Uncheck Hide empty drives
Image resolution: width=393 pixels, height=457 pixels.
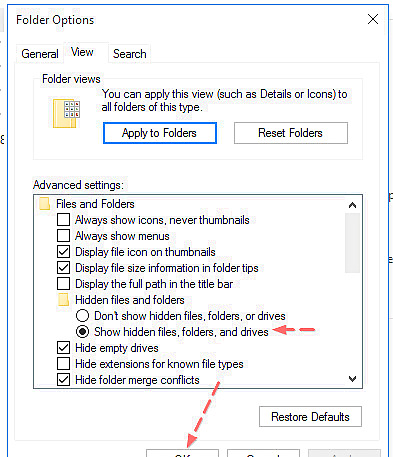pyautogui.click(x=63, y=348)
